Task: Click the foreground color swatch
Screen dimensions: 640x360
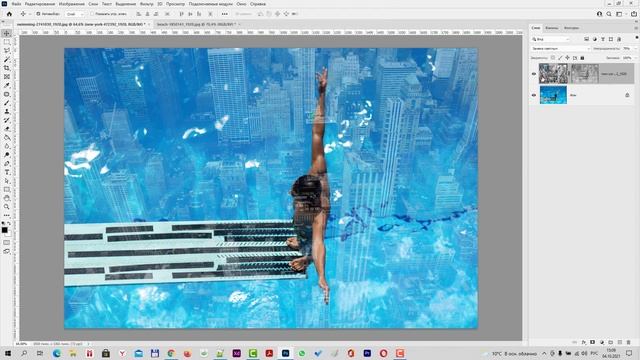Action: click(x=4, y=230)
